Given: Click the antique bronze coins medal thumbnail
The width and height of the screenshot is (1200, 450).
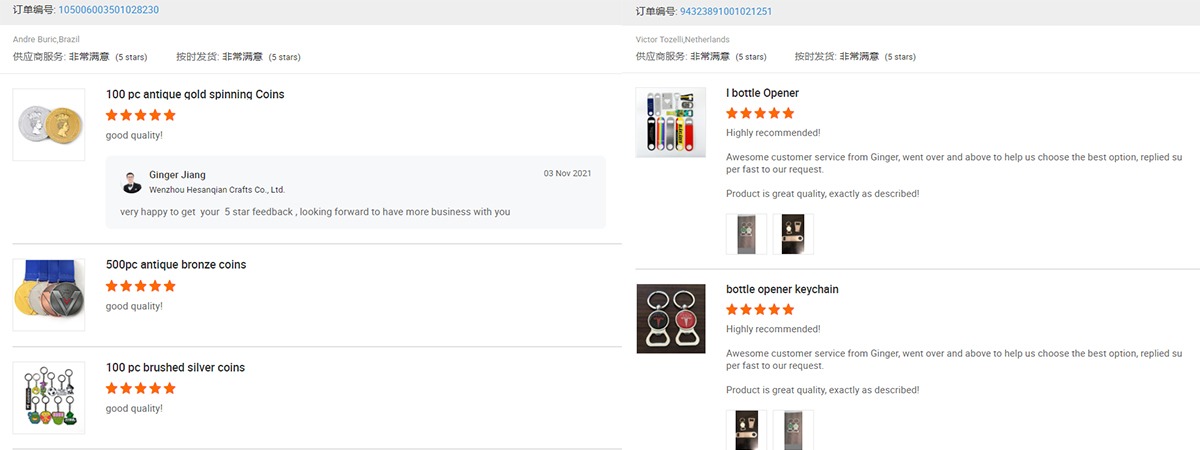Looking at the screenshot, I should (48, 294).
